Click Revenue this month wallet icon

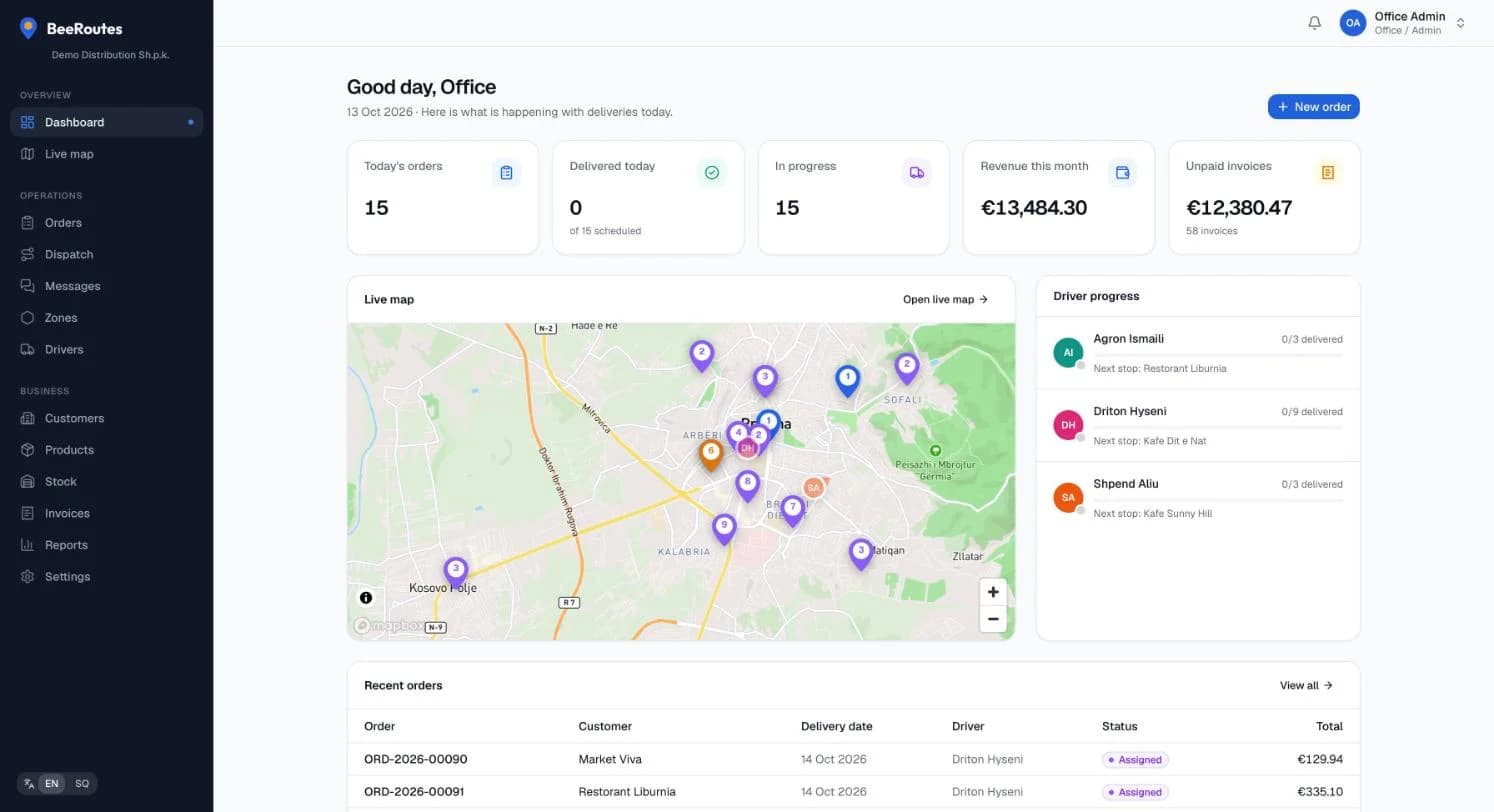[1122, 173]
